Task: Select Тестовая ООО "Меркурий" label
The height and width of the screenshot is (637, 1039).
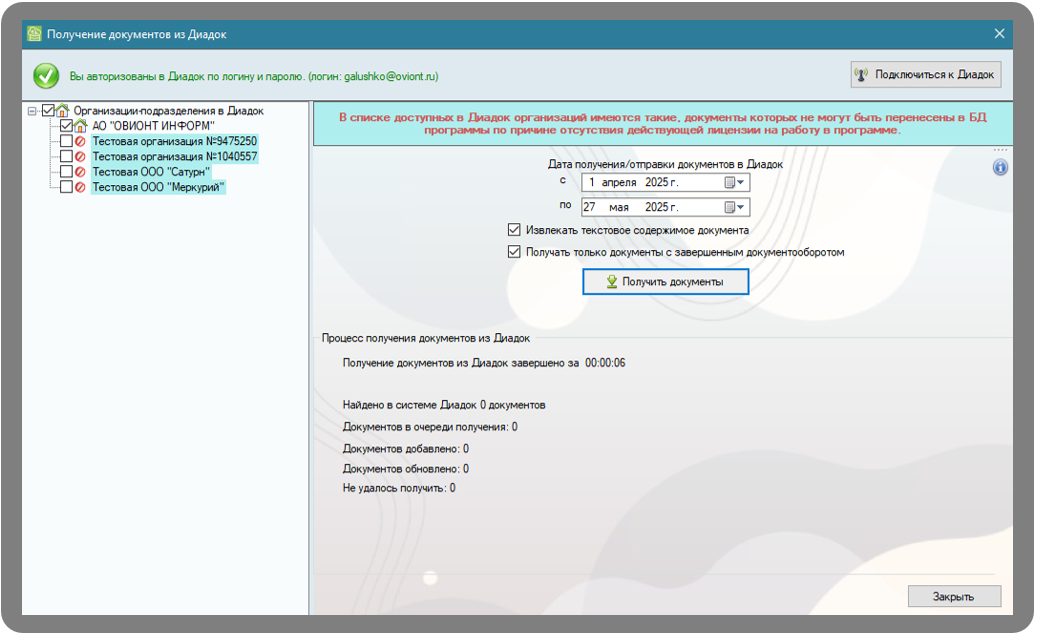Action: pos(158,188)
